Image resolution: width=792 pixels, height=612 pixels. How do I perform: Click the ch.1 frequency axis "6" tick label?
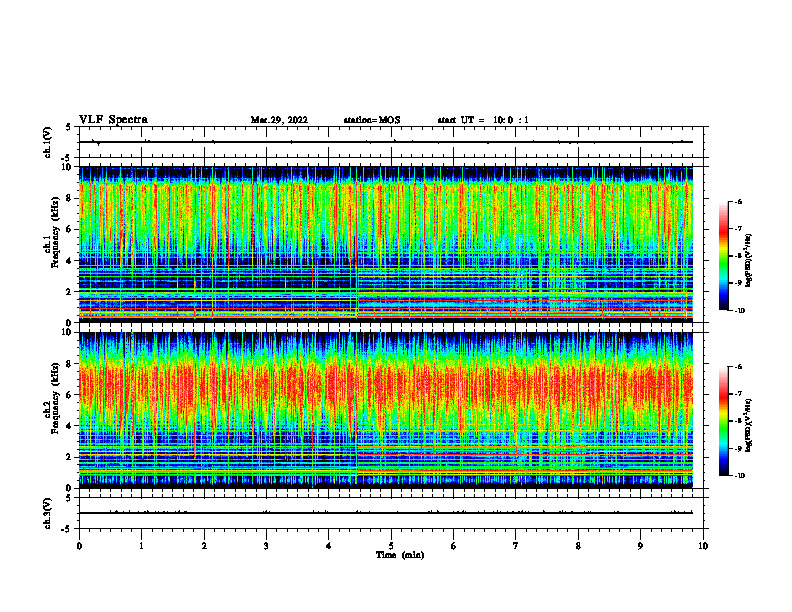tap(69, 229)
